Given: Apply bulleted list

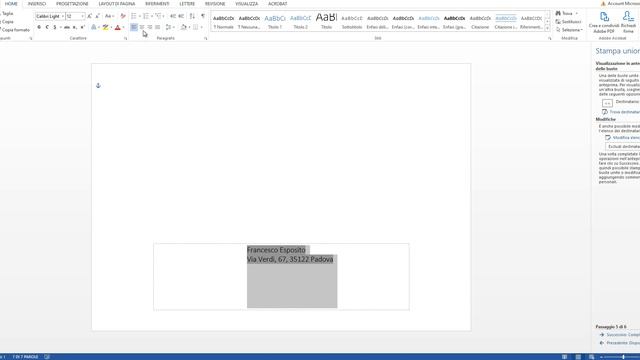Looking at the screenshot, I should [x=134, y=16].
